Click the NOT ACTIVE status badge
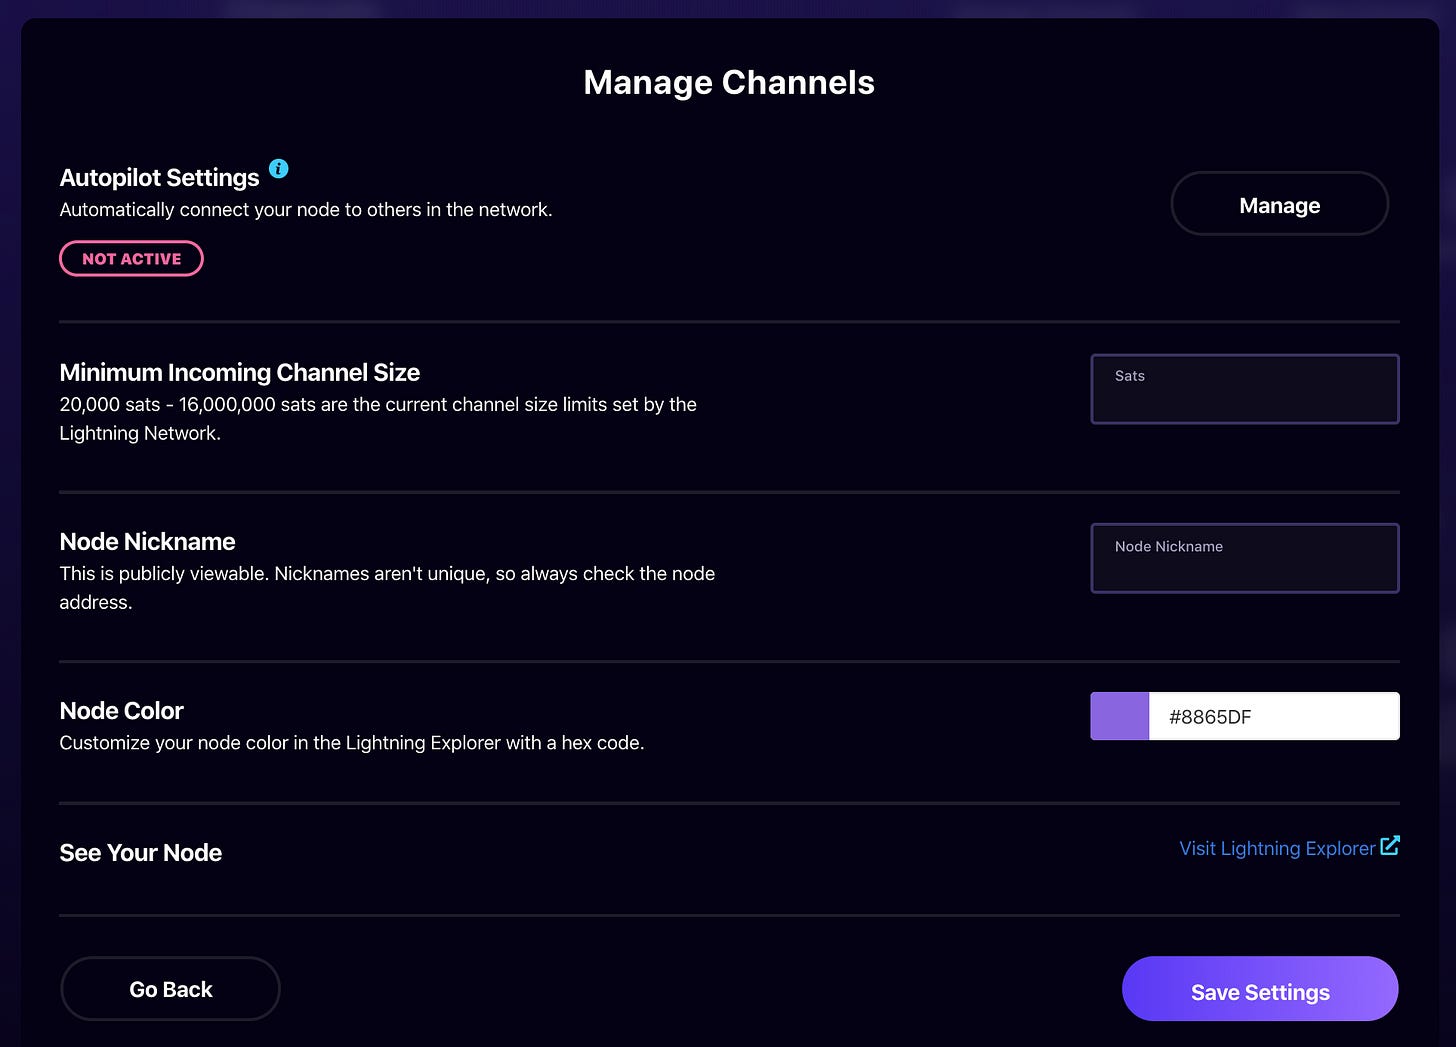 click(131, 259)
